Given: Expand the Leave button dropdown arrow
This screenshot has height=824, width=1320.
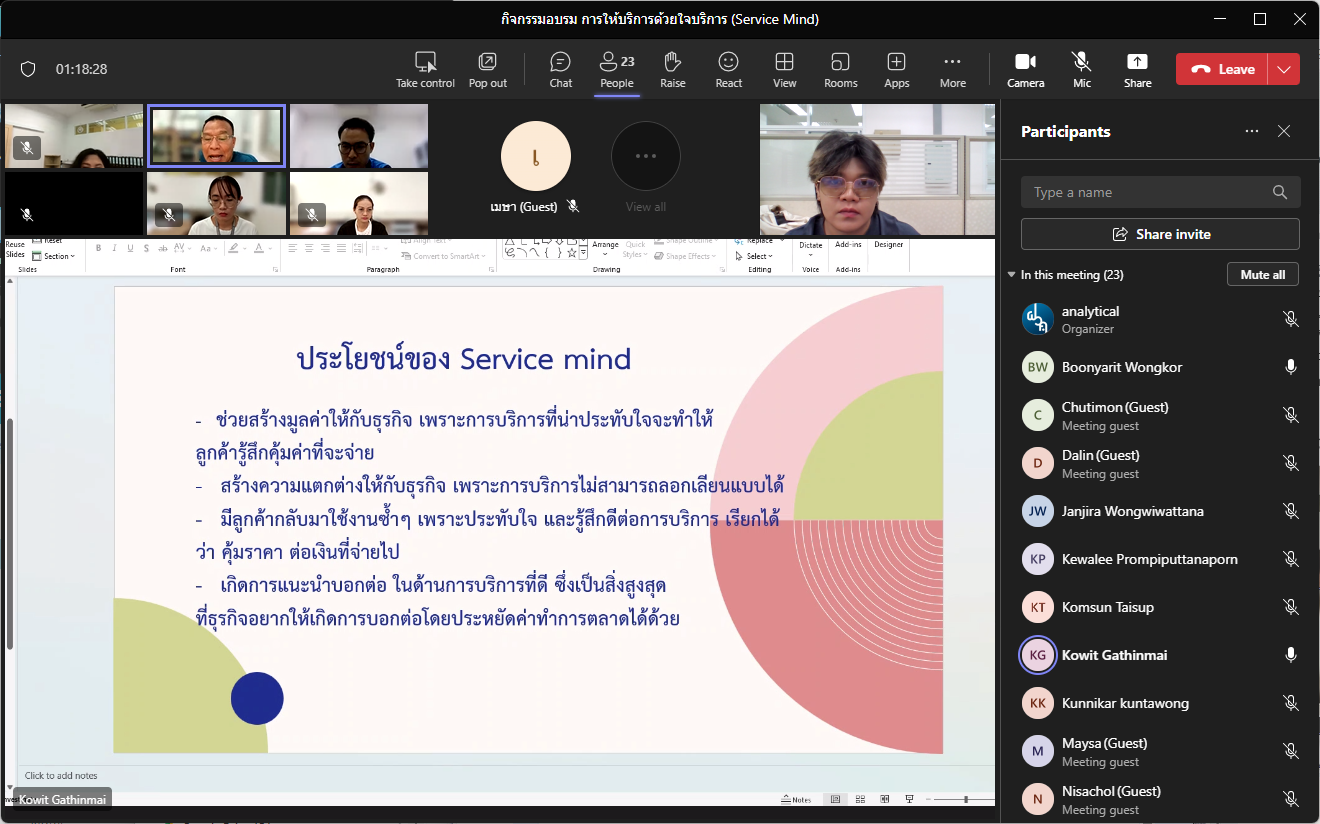Looking at the screenshot, I should point(1284,69).
